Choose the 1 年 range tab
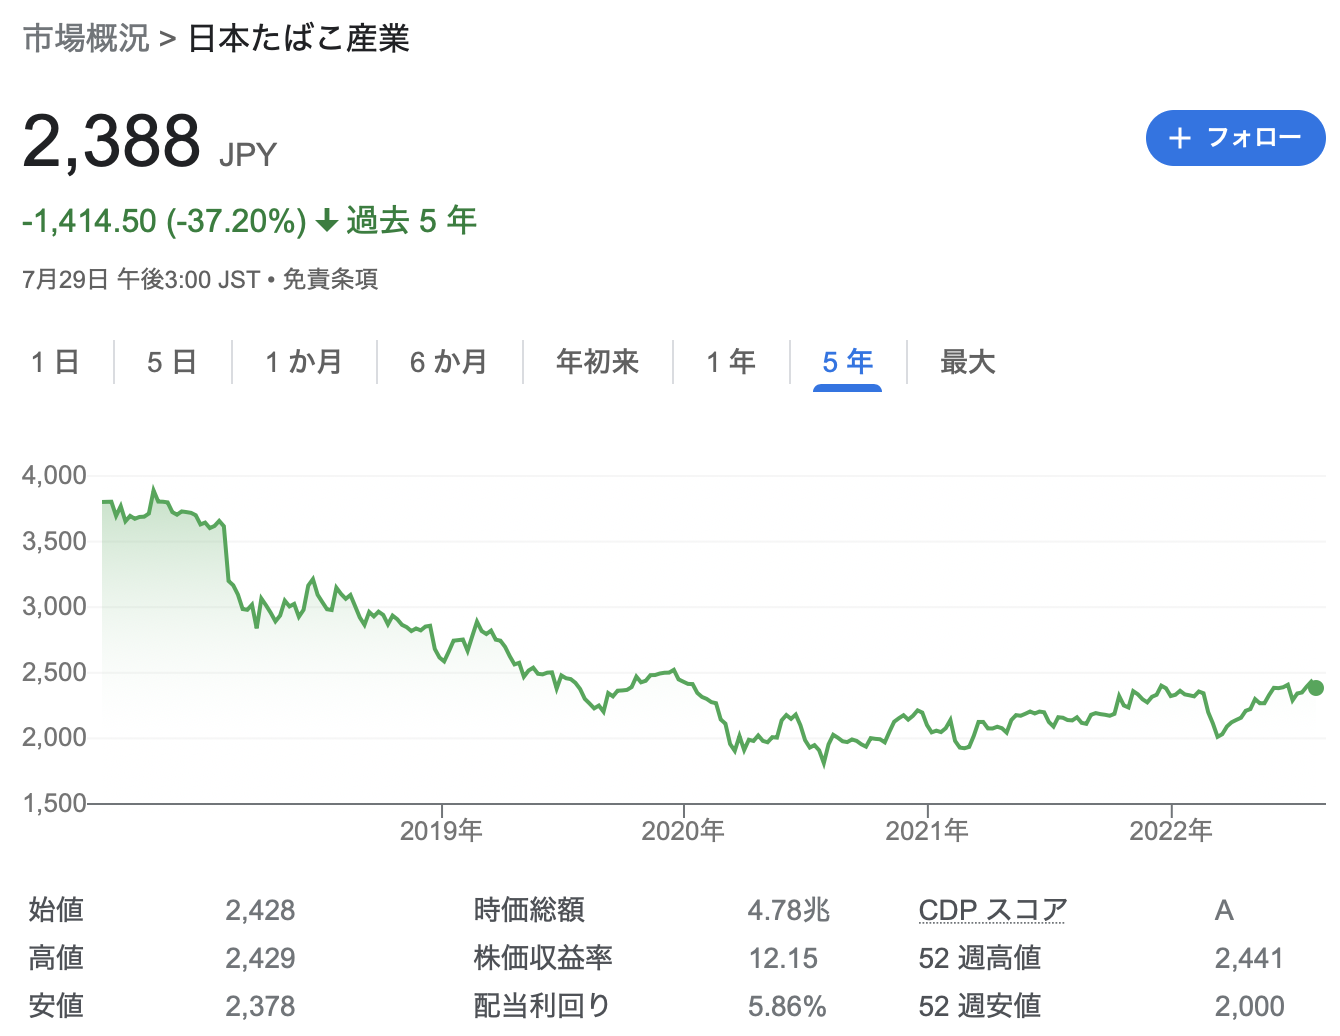This screenshot has height=1036, width=1340. (x=731, y=362)
